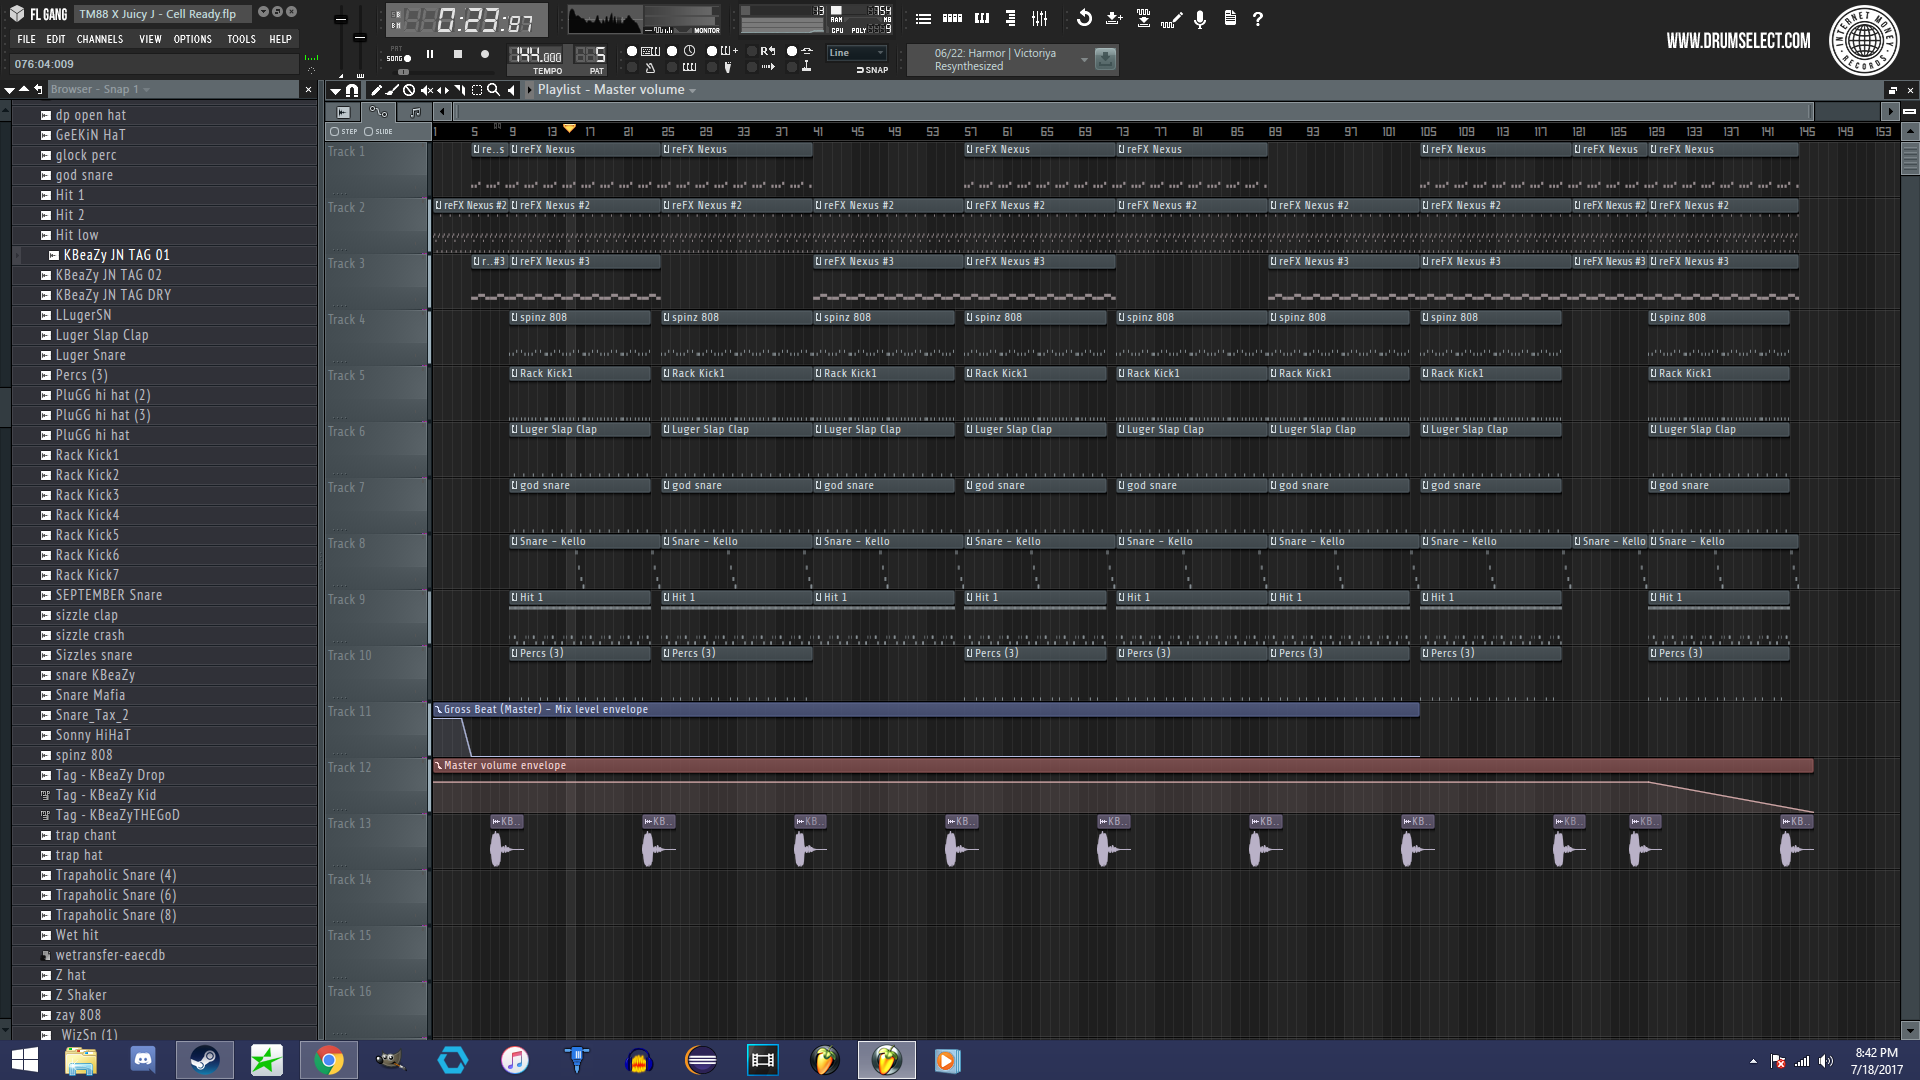Click the news download button

click(x=1105, y=60)
